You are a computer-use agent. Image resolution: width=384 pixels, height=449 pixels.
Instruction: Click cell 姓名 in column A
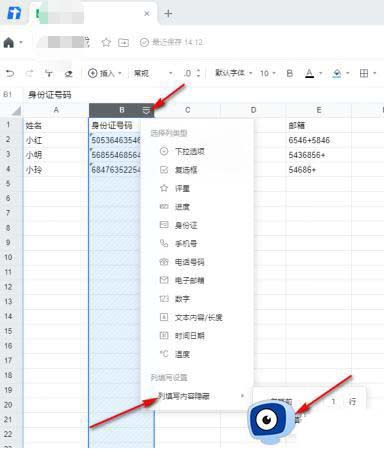point(56,125)
